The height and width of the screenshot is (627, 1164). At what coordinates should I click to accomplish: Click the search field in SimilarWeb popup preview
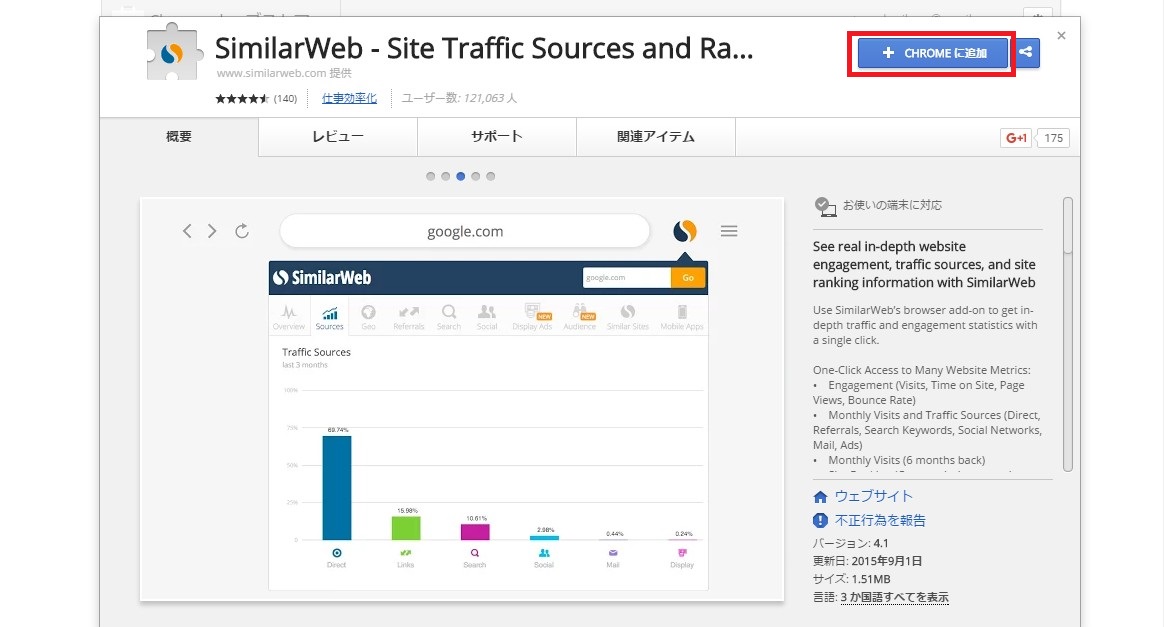click(627, 278)
